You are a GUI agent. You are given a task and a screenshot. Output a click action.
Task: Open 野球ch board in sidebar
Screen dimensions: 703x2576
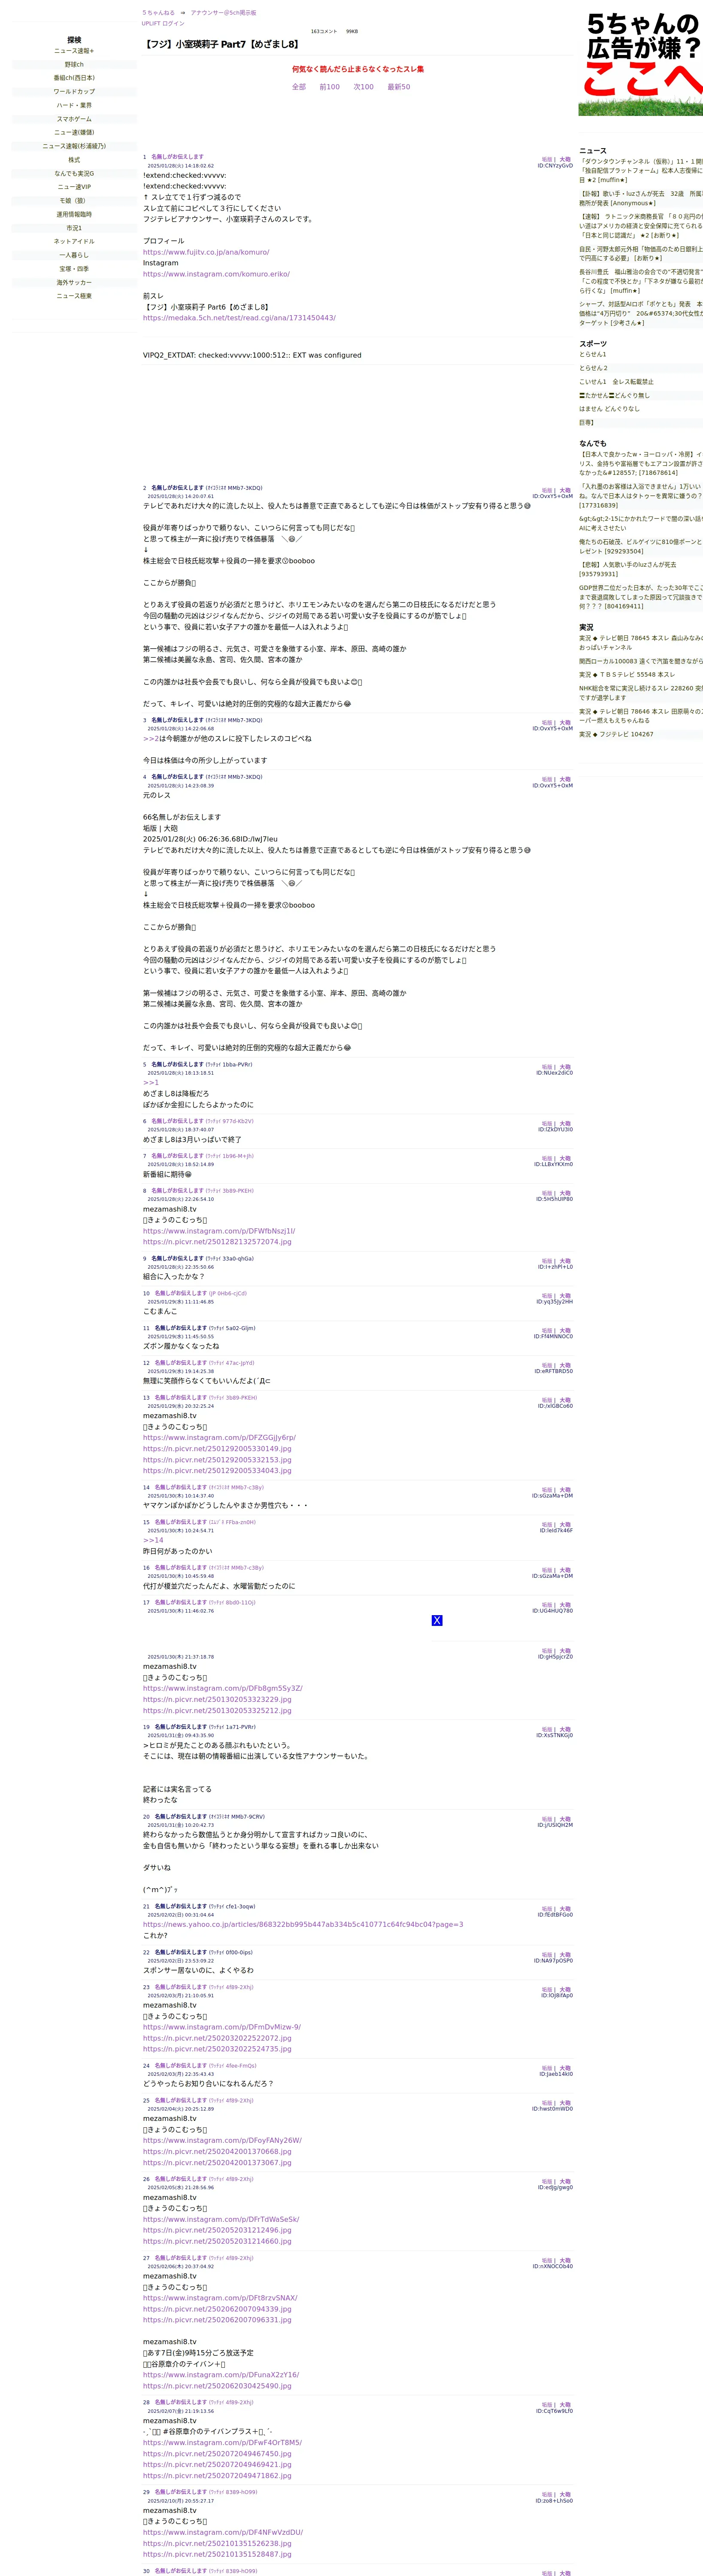click(74, 65)
